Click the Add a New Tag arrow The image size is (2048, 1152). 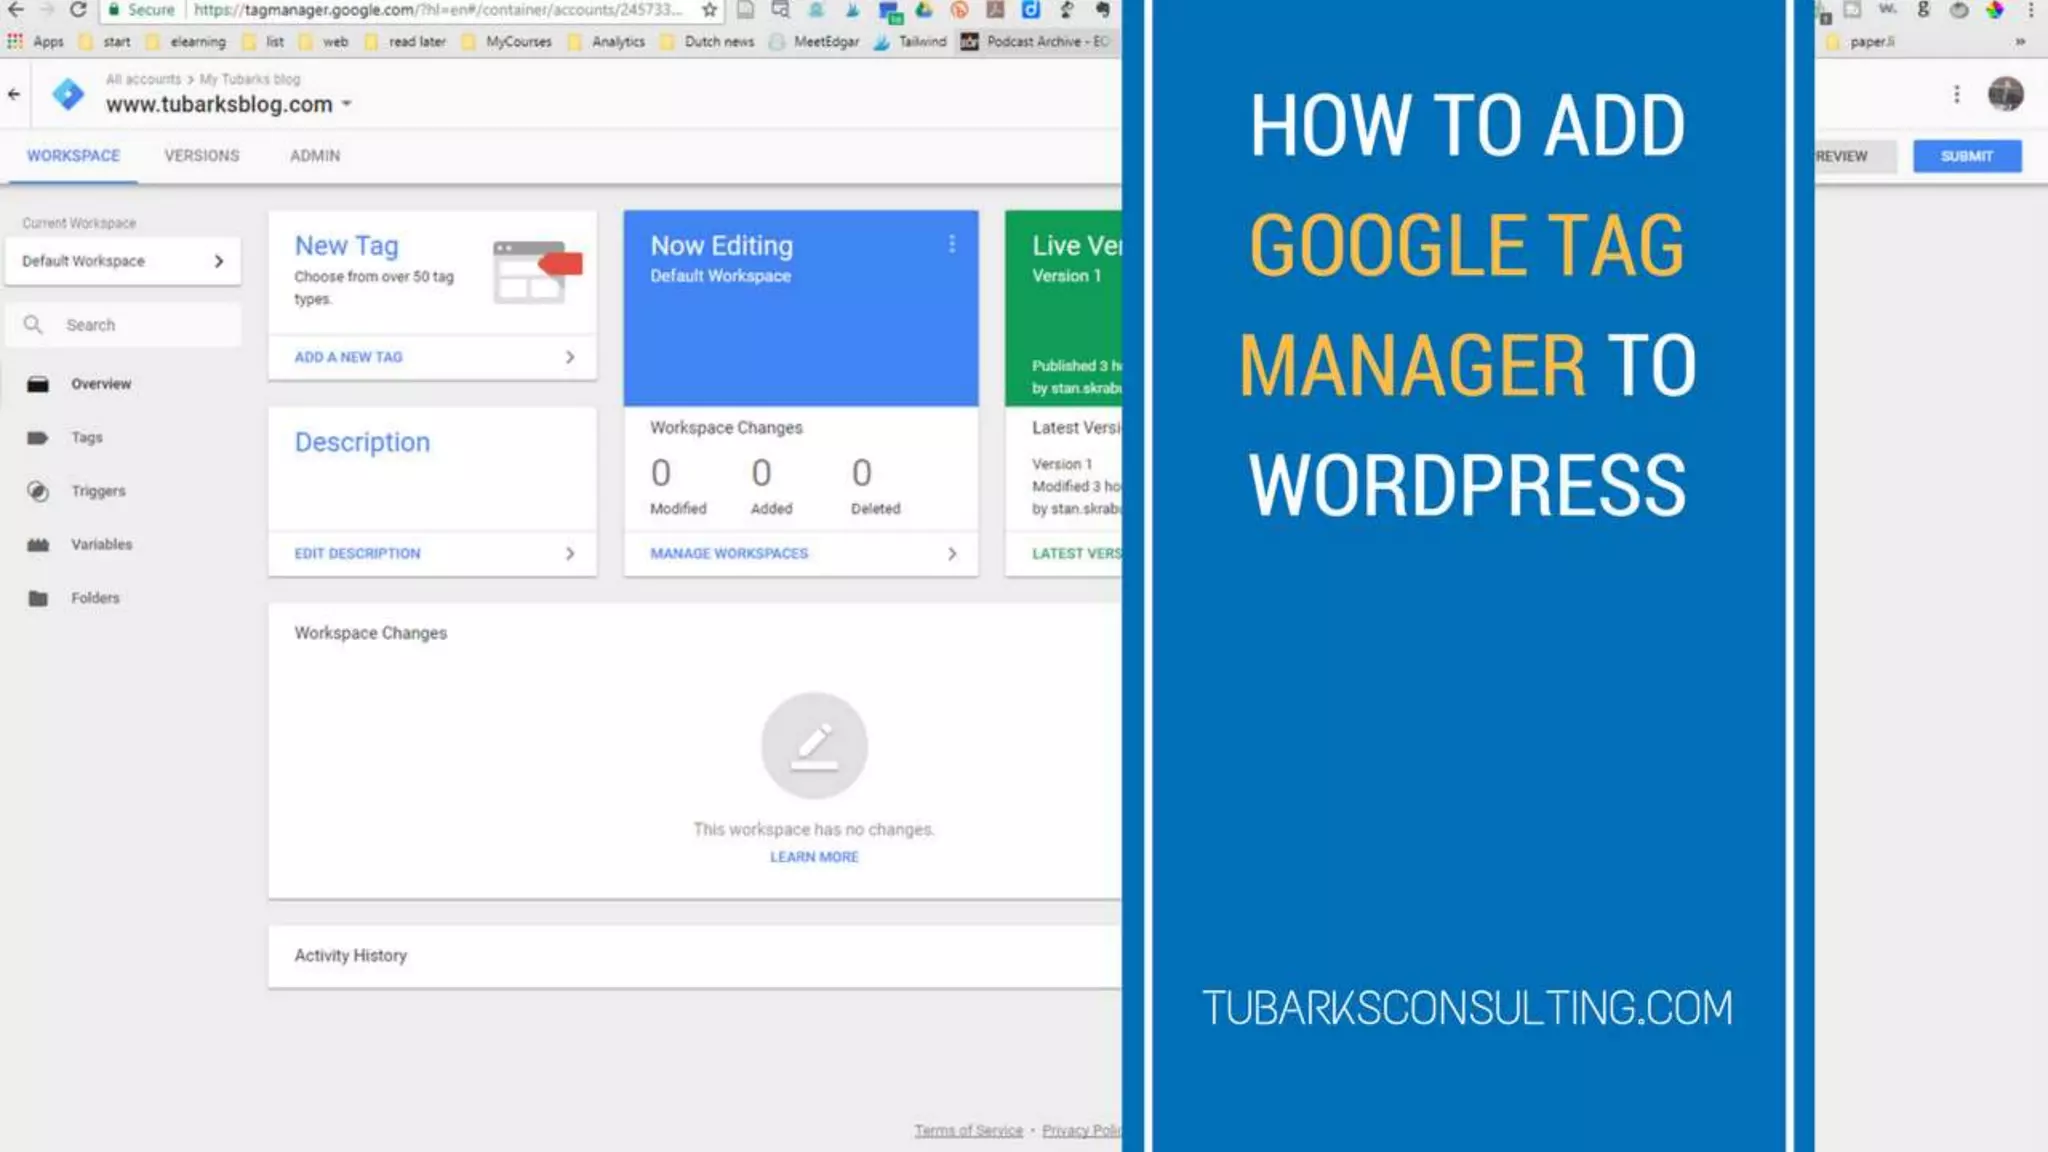point(570,357)
